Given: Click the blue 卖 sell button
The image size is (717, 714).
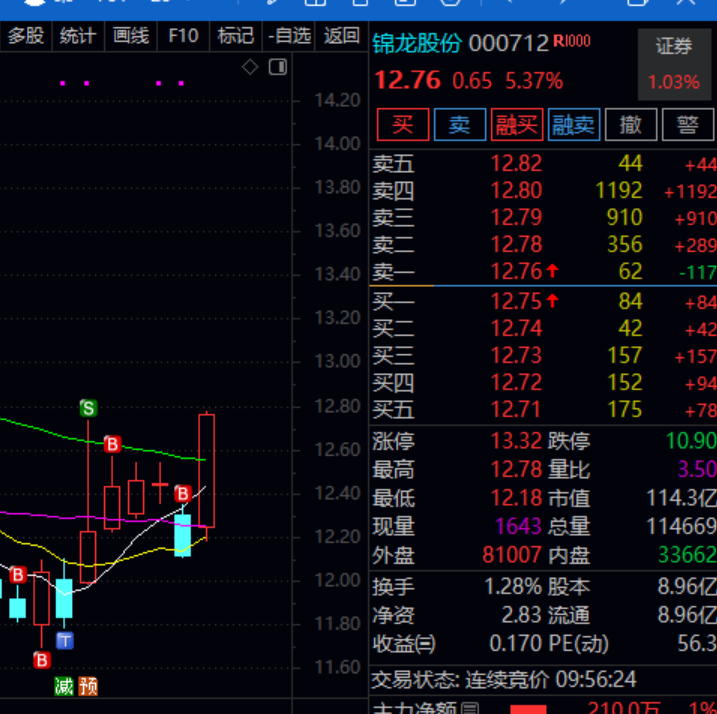Looking at the screenshot, I should [460, 124].
